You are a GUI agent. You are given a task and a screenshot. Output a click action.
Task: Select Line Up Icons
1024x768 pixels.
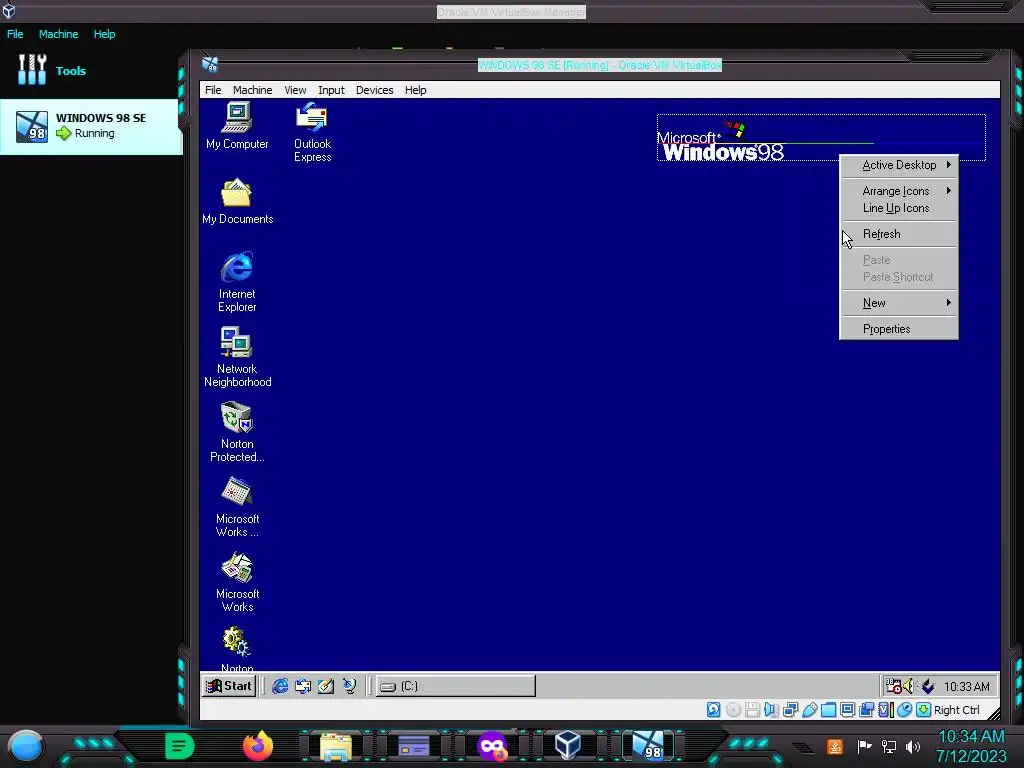point(899,208)
